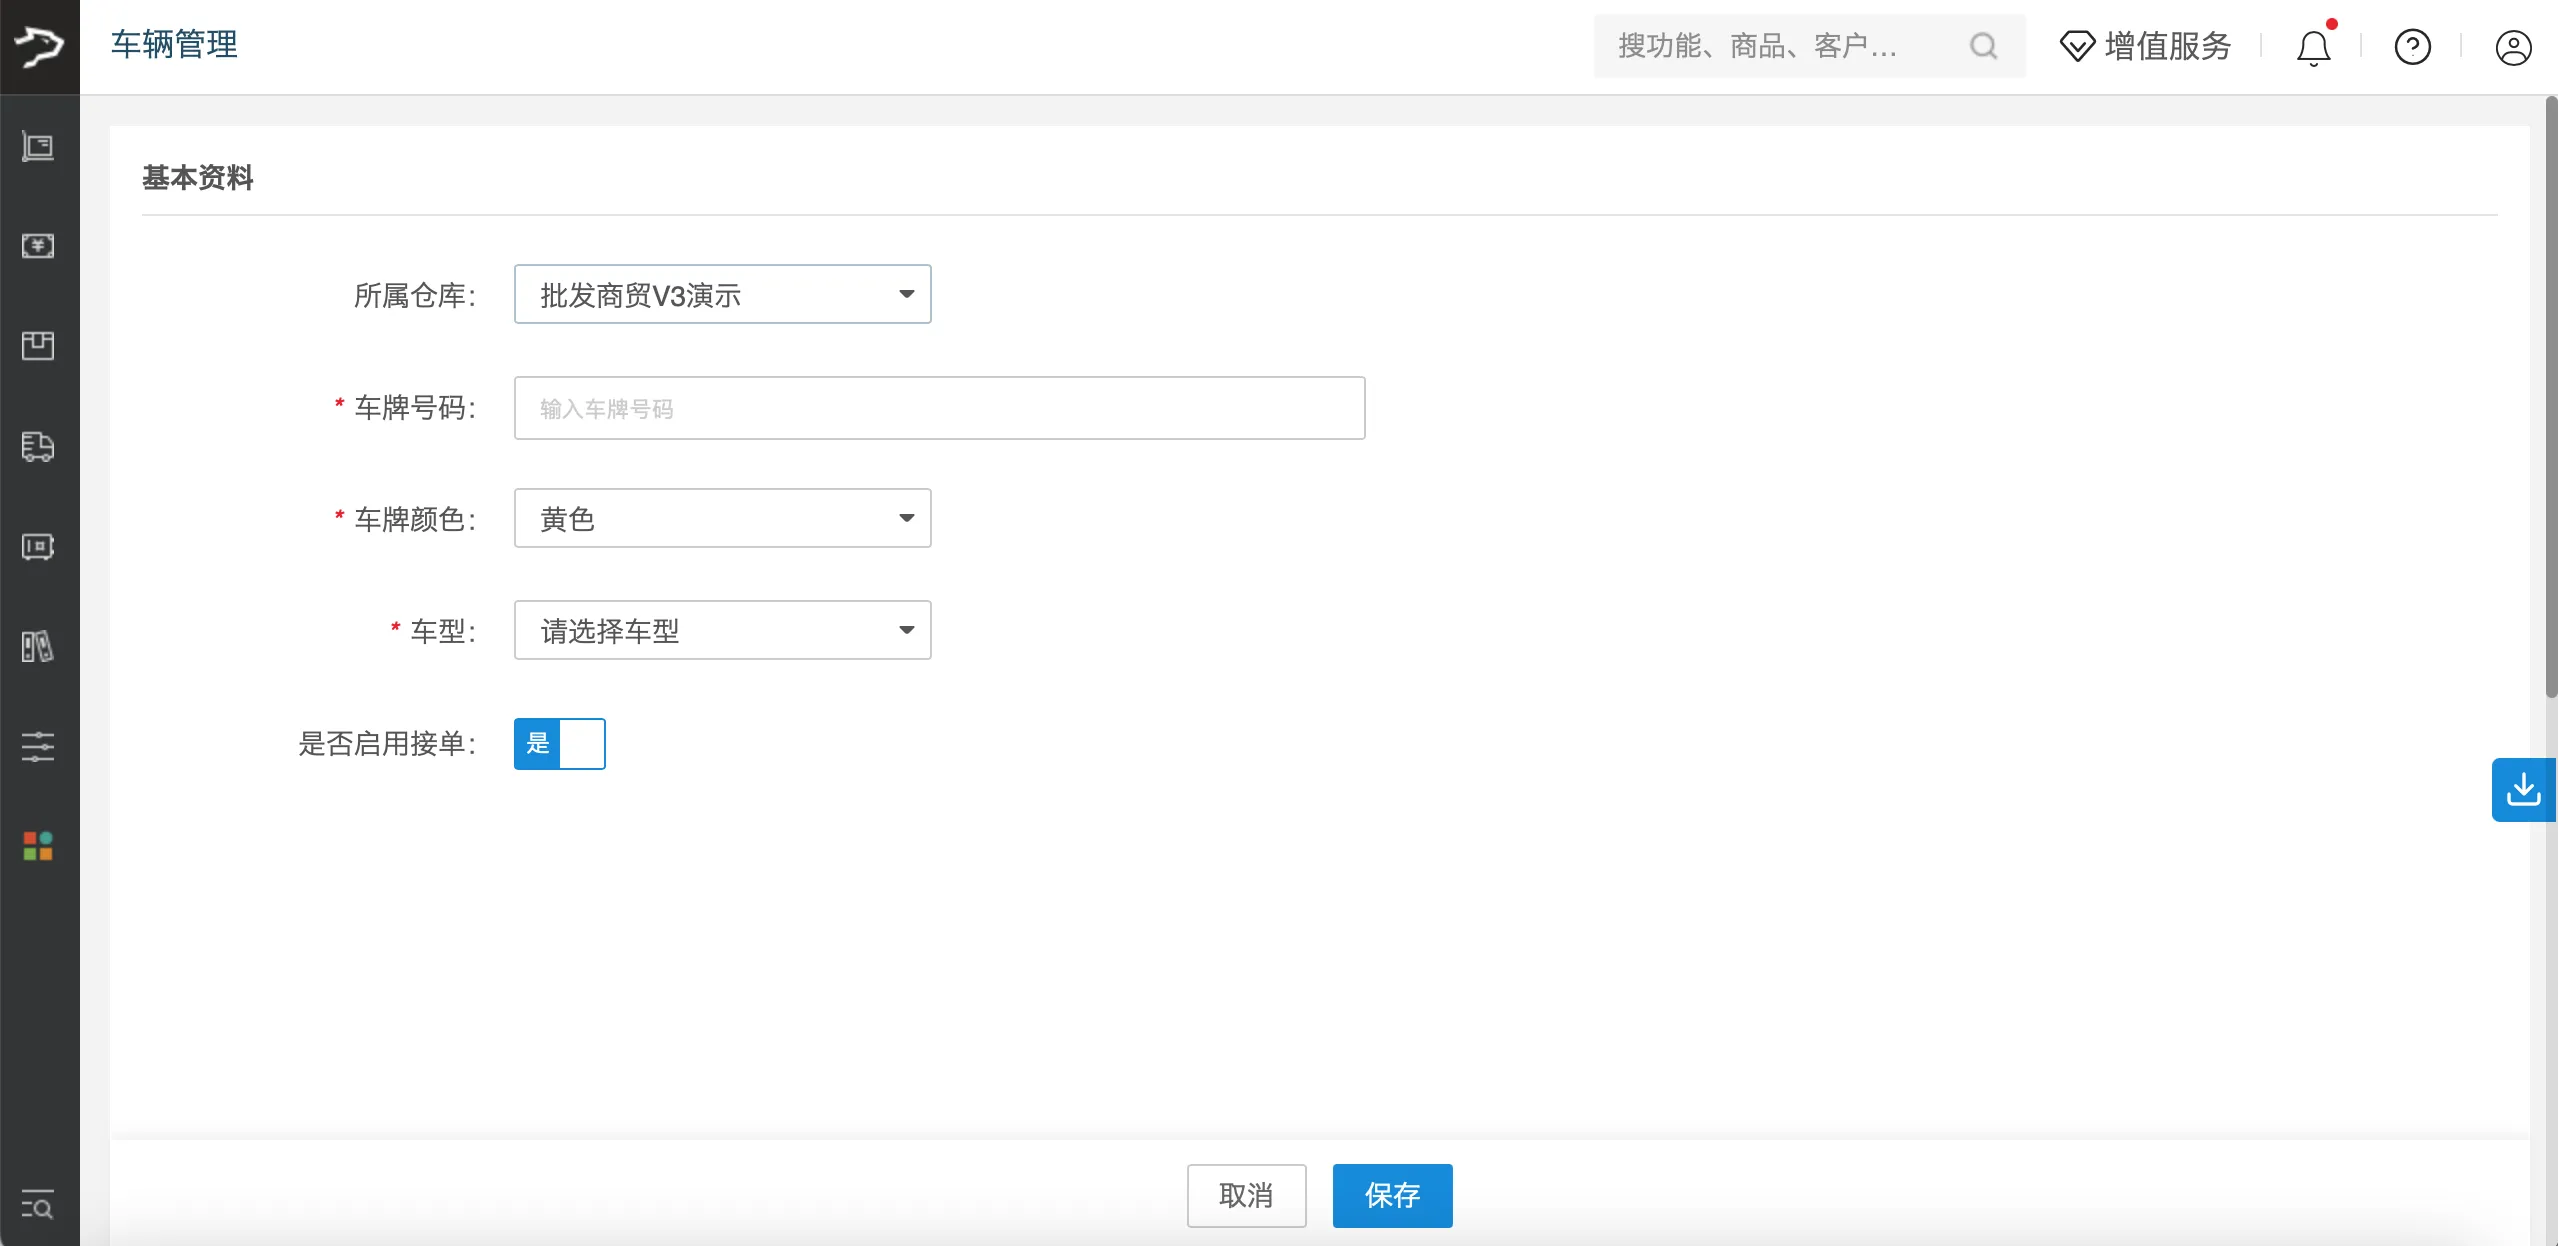The height and width of the screenshot is (1246, 2558).
Task: Open the user account avatar icon
Action: 2512,47
